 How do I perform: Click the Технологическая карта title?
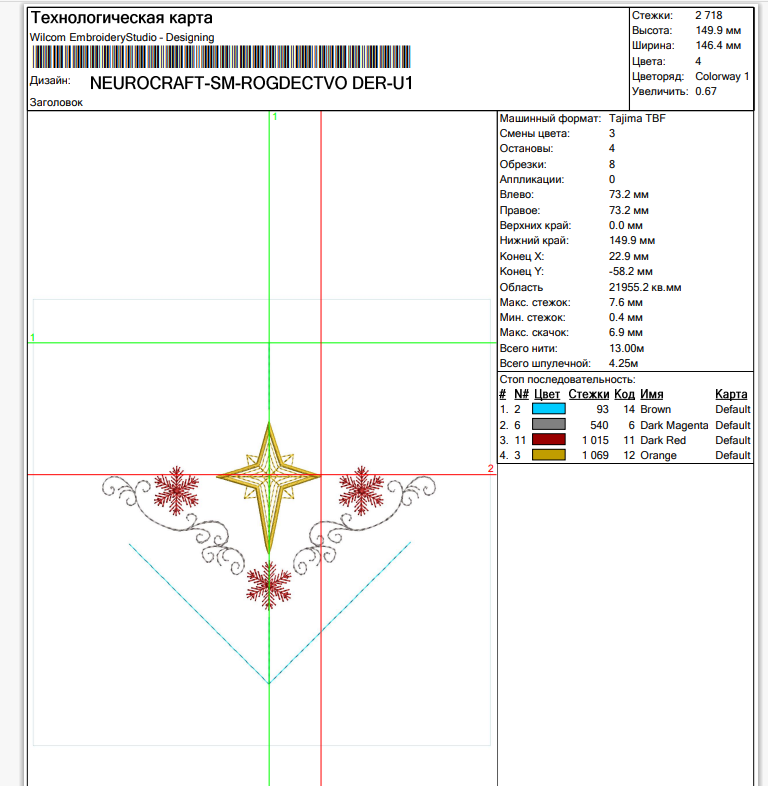(x=121, y=18)
